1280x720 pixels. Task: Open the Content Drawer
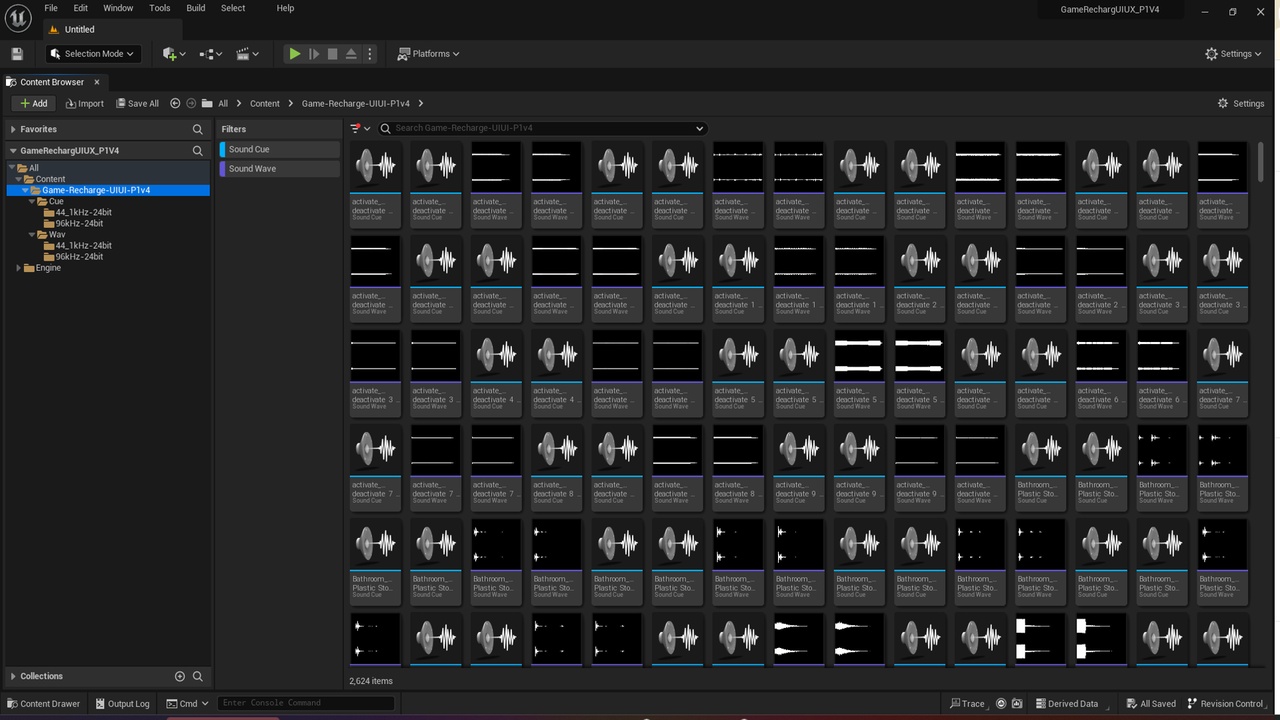[x=44, y=703]
